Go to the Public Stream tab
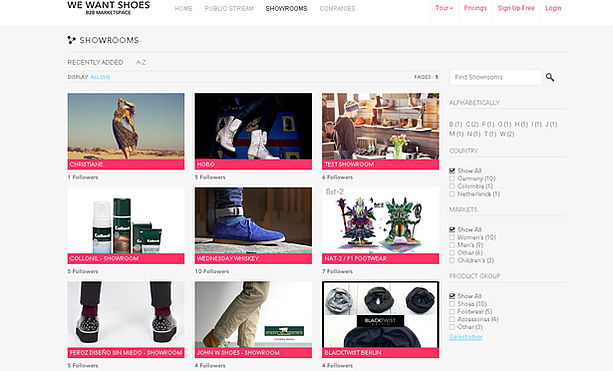 (229, 8)
